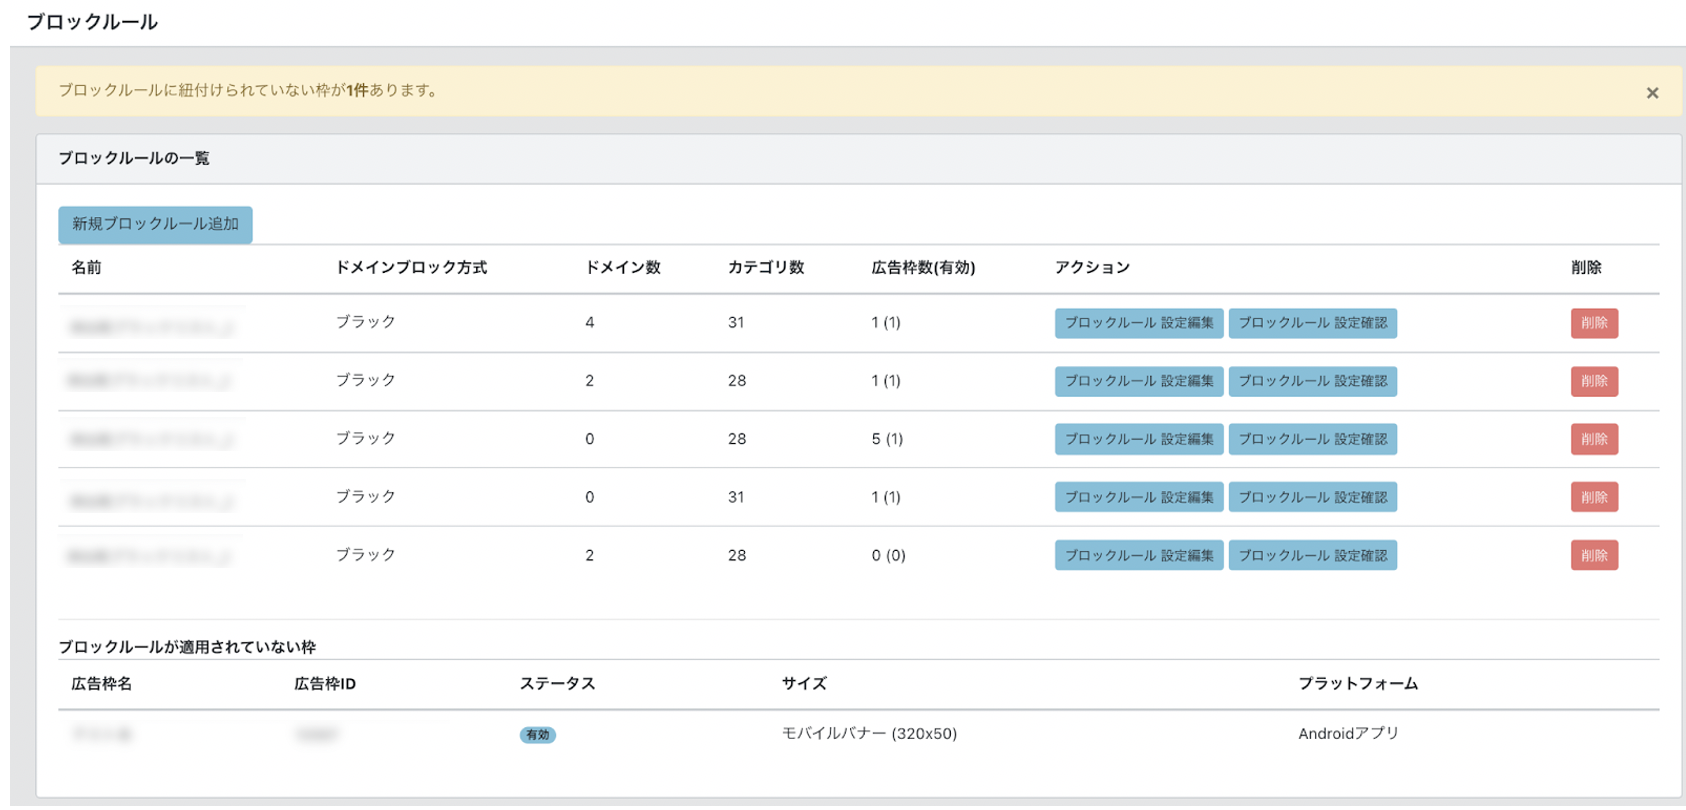Viewport: 1686px width, 810px height.
Task: Edit settings of rule with 2 domains, 1 (1) slots
Action: coord(1139,381)
